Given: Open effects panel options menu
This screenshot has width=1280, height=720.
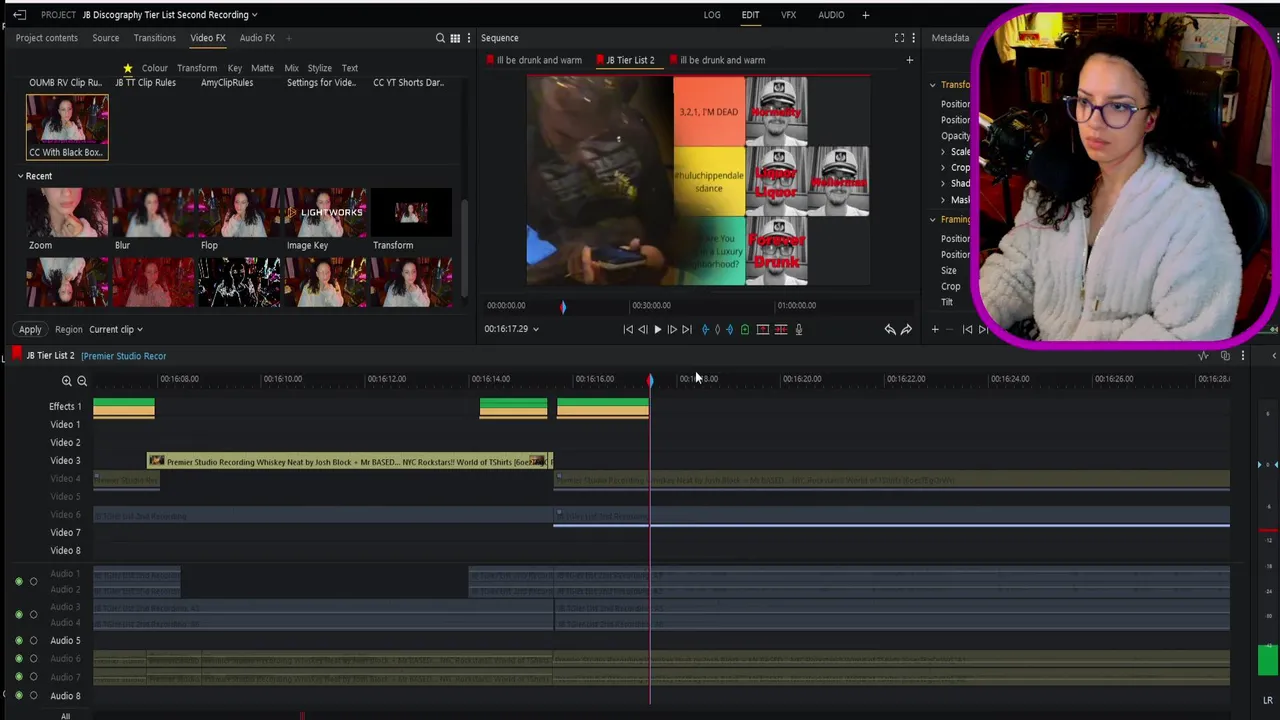Looking at the screenshot, I should pyautogui.click(x=468, y=38).
